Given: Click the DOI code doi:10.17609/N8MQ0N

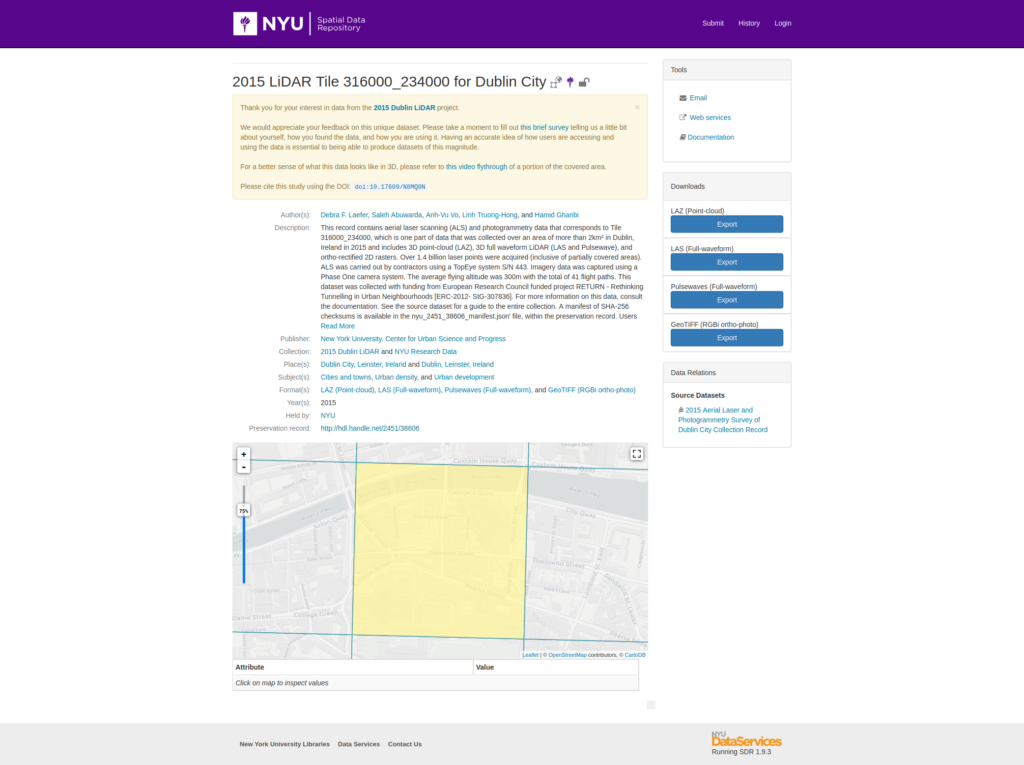Looking at the screenshot, I should tap(390, 187).
